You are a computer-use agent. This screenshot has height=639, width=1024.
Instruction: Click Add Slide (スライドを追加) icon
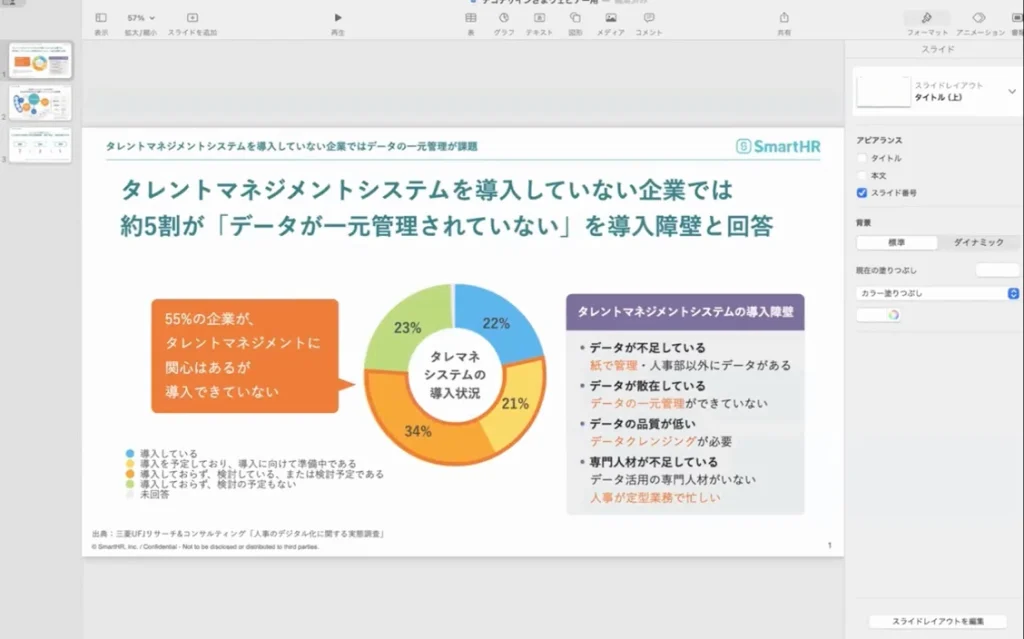click(193, 18)
